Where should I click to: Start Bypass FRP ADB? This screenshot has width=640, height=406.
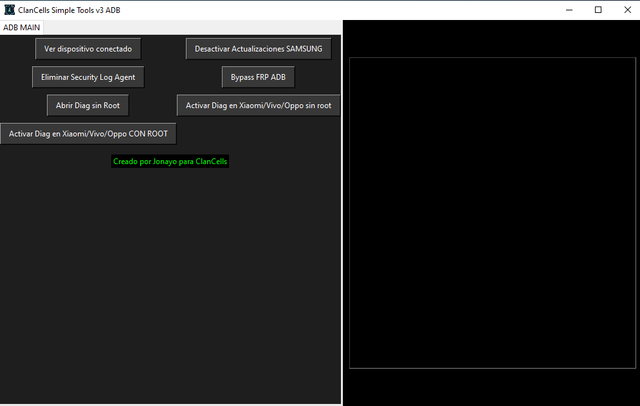pos(258,77)
